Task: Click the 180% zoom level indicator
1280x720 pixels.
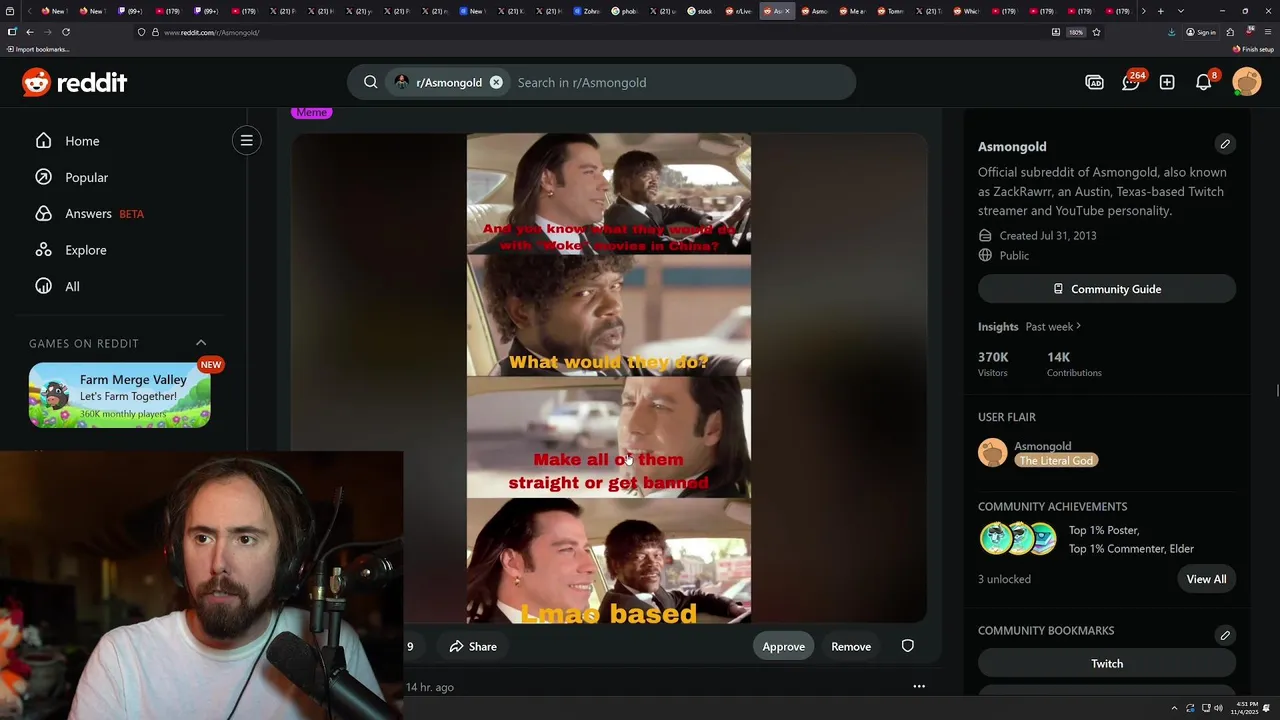Action: [x=1076, y=32]
